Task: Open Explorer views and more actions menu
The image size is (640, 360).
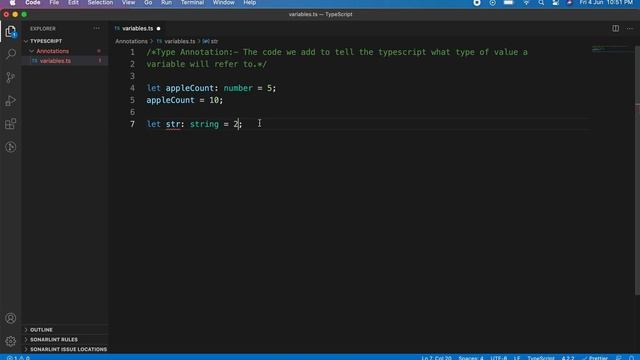Action: tap(96, 29)
